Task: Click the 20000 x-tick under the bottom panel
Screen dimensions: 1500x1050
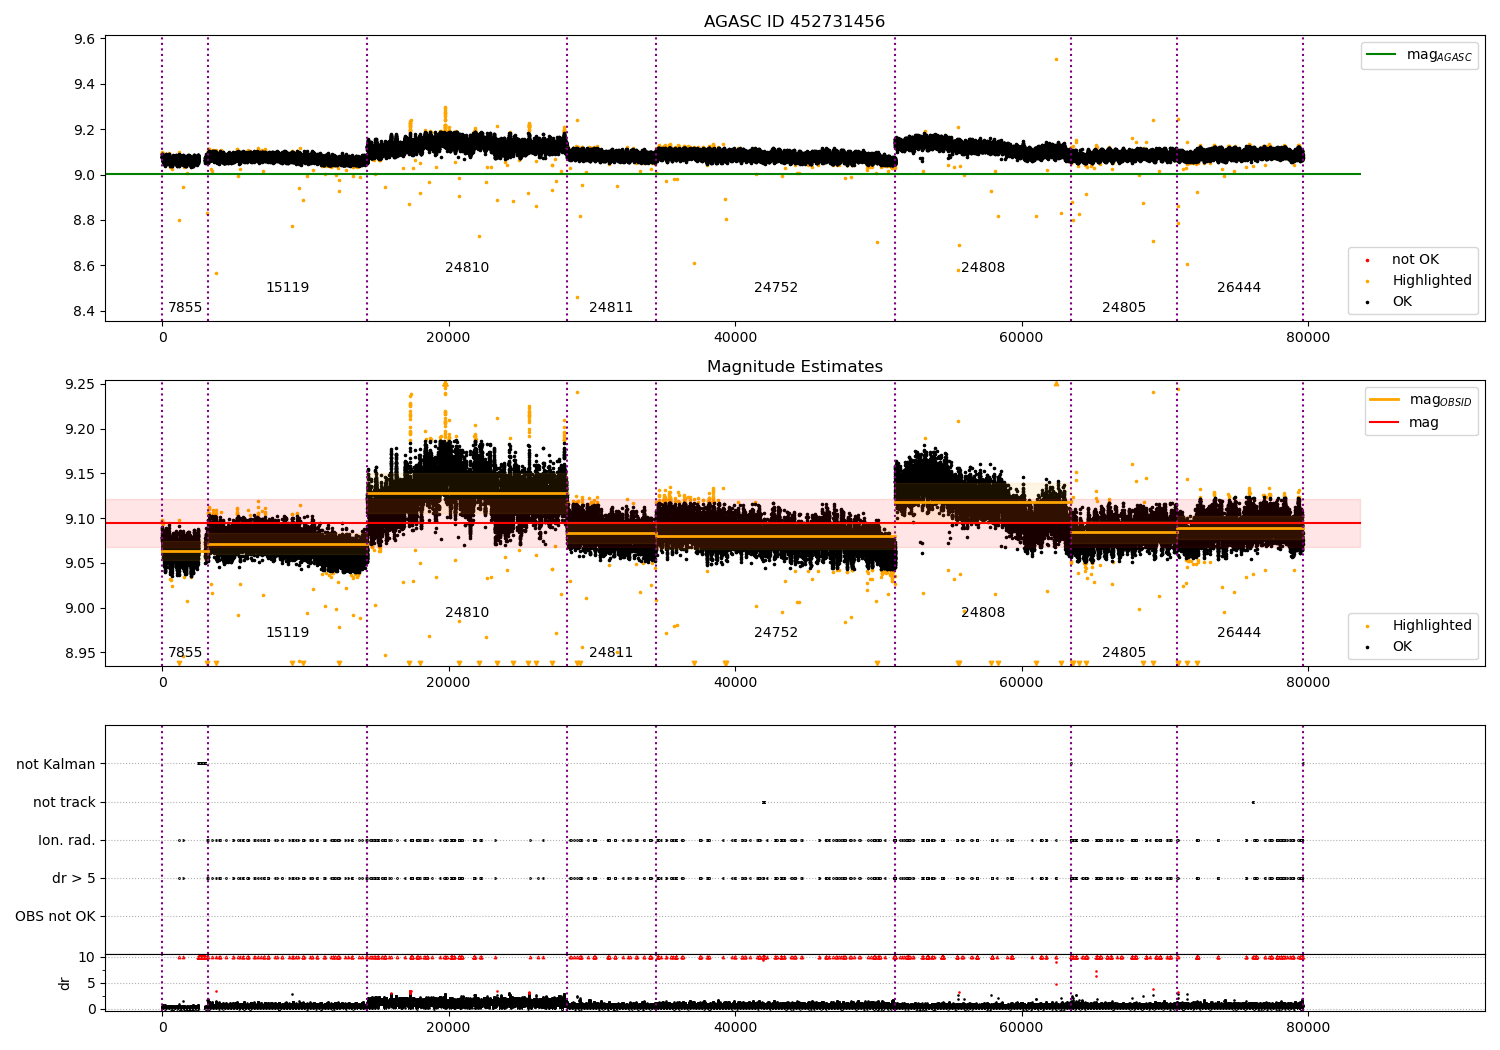Action: click(x=448, y=1027)
